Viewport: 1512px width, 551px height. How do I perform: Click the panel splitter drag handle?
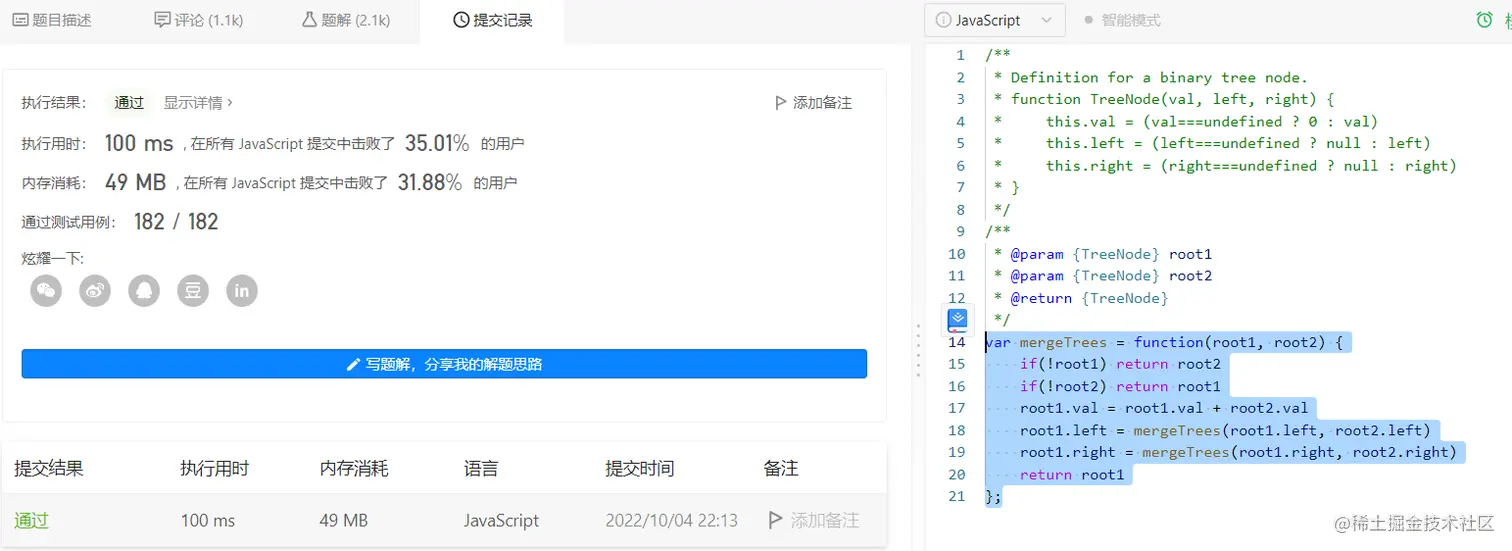pyautogui.click(x=918, y=350)
